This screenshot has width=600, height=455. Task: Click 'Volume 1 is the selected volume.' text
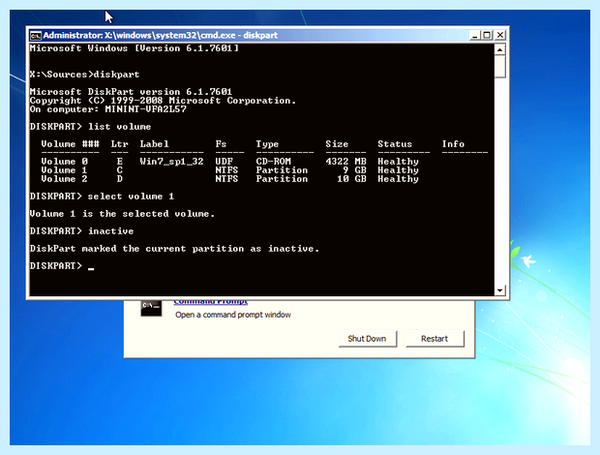coord(122,214)
